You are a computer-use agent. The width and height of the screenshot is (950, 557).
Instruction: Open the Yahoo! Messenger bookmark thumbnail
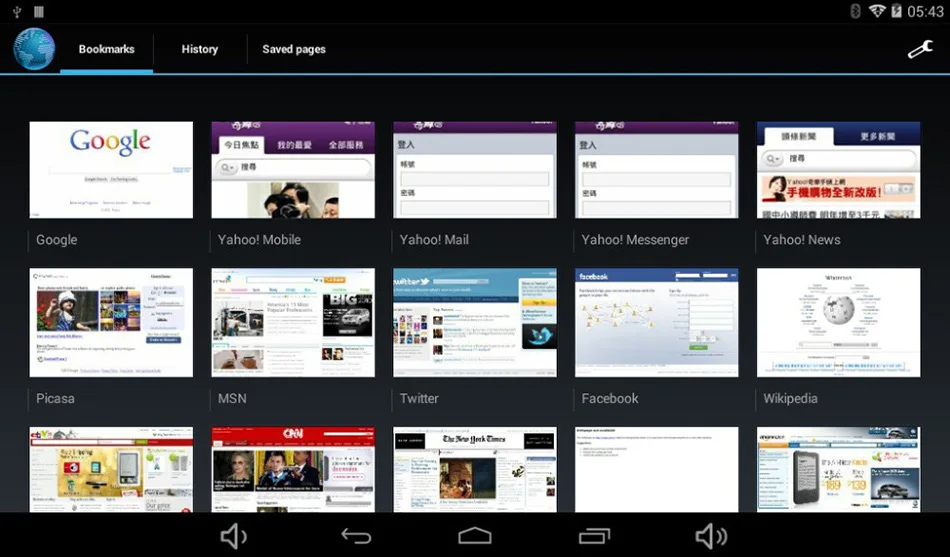[657, 170]
